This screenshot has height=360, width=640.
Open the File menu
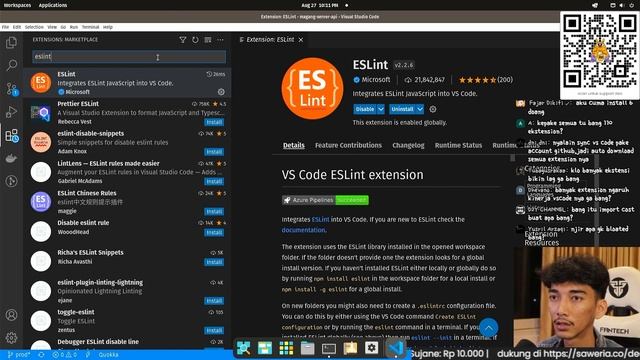pyautogui.click(x=5, y=27)
